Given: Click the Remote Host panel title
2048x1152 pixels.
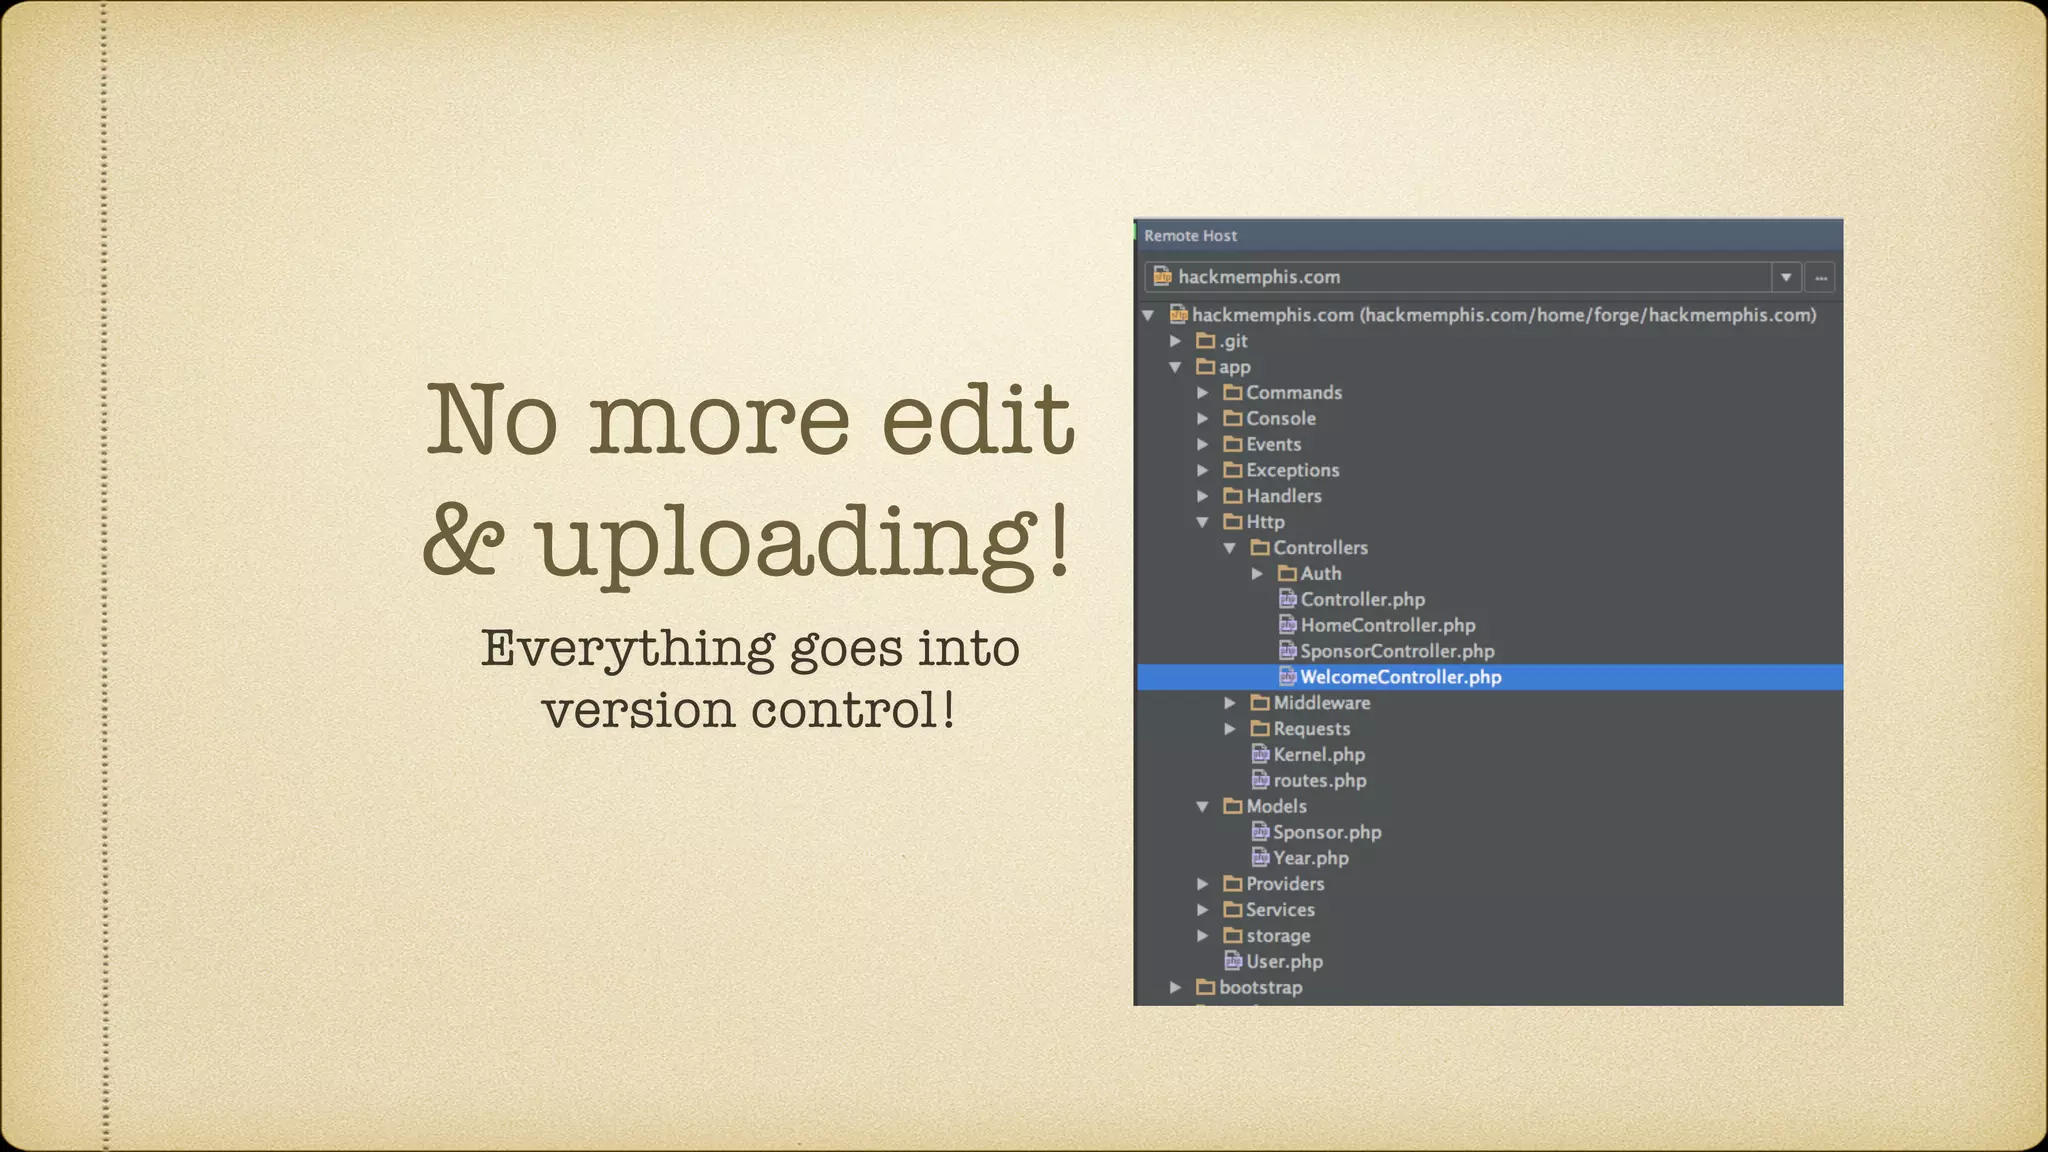Looking at the screenshot, I should click(1191, 236).
